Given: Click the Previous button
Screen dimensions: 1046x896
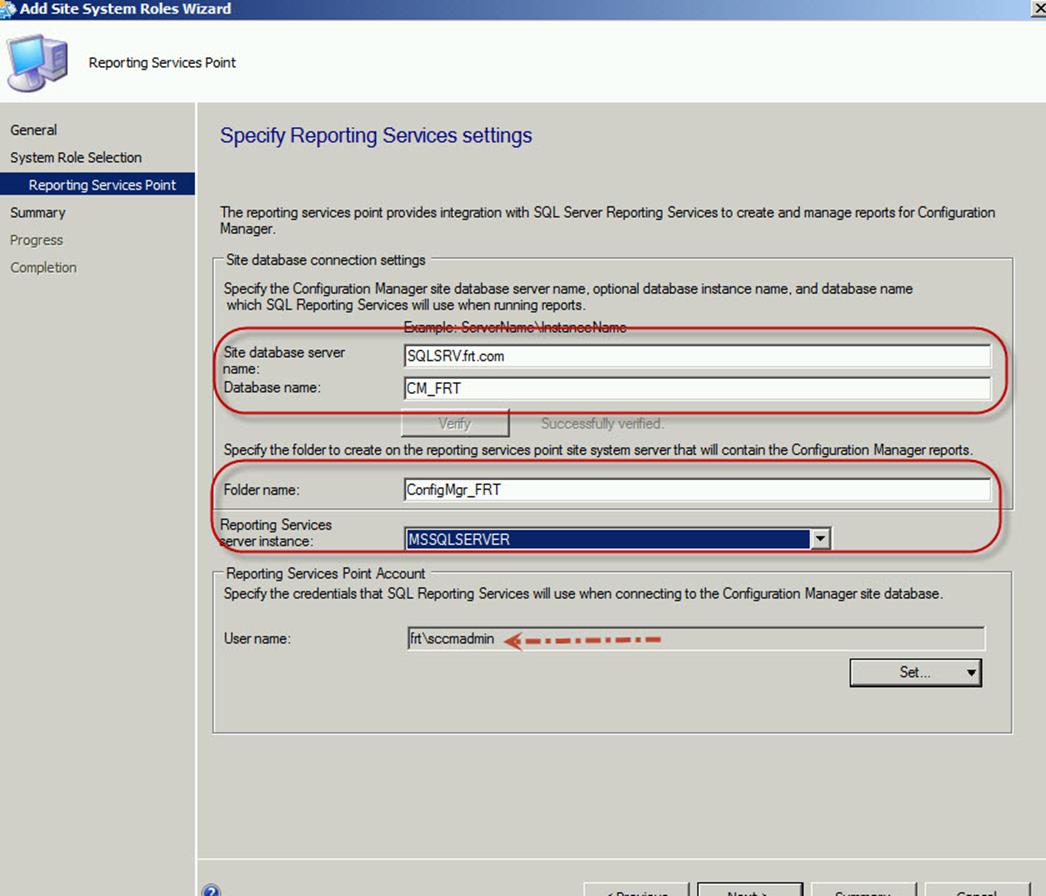Looking at the screenshot, I should 636,890.
